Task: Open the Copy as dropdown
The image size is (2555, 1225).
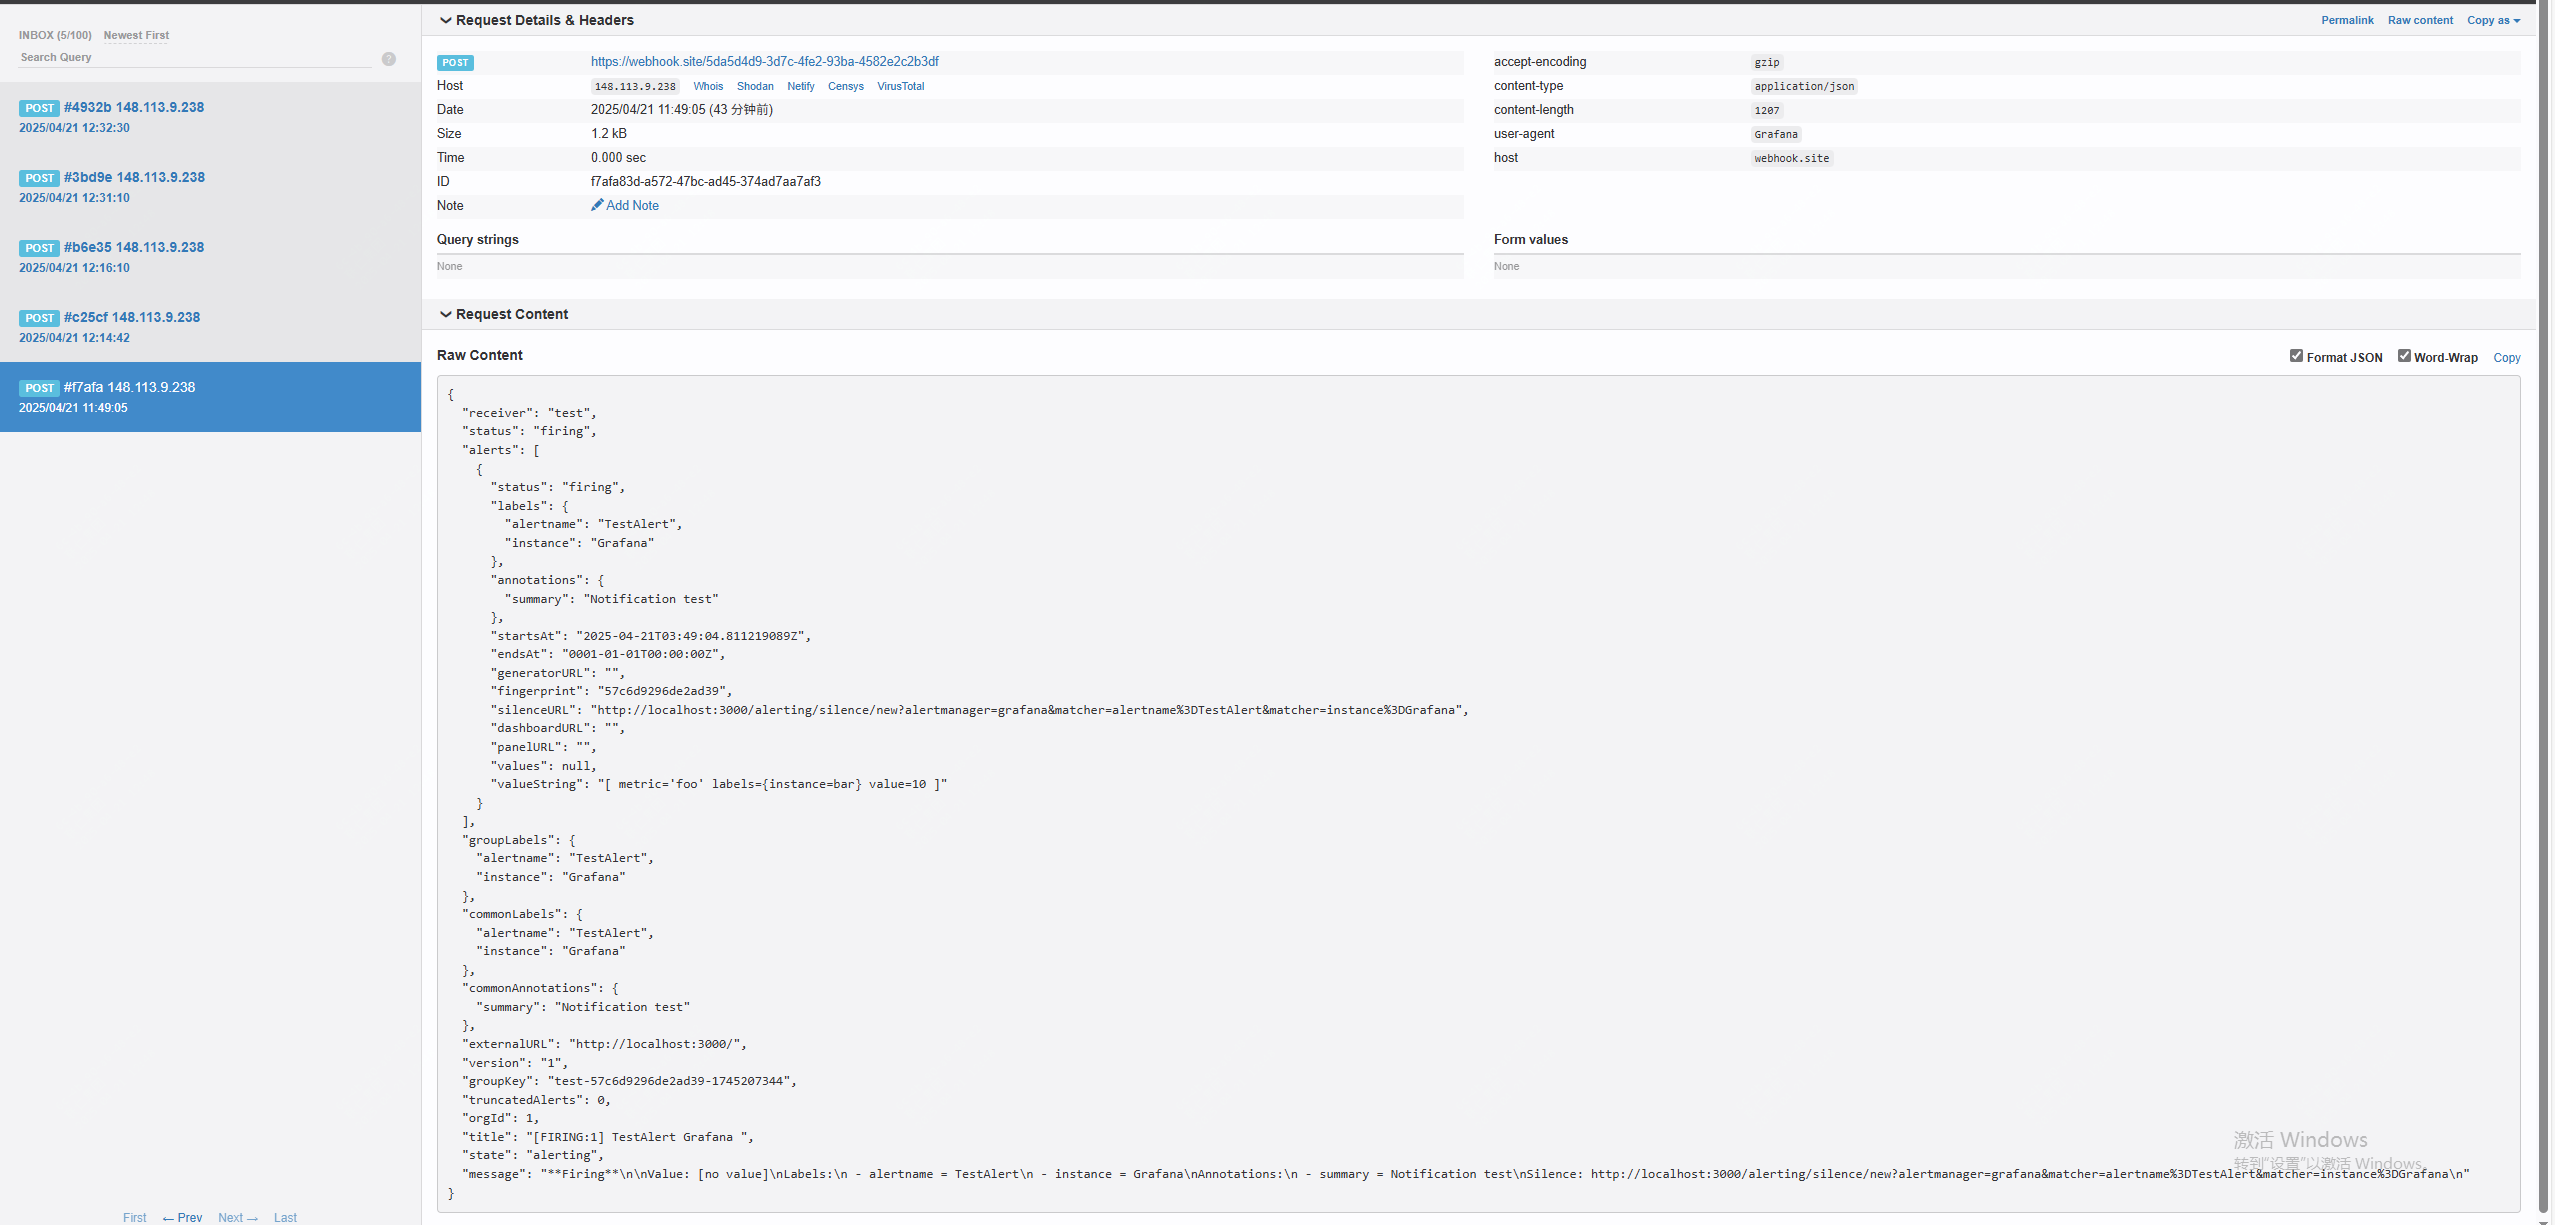Action: click(x=2493, y=20)
